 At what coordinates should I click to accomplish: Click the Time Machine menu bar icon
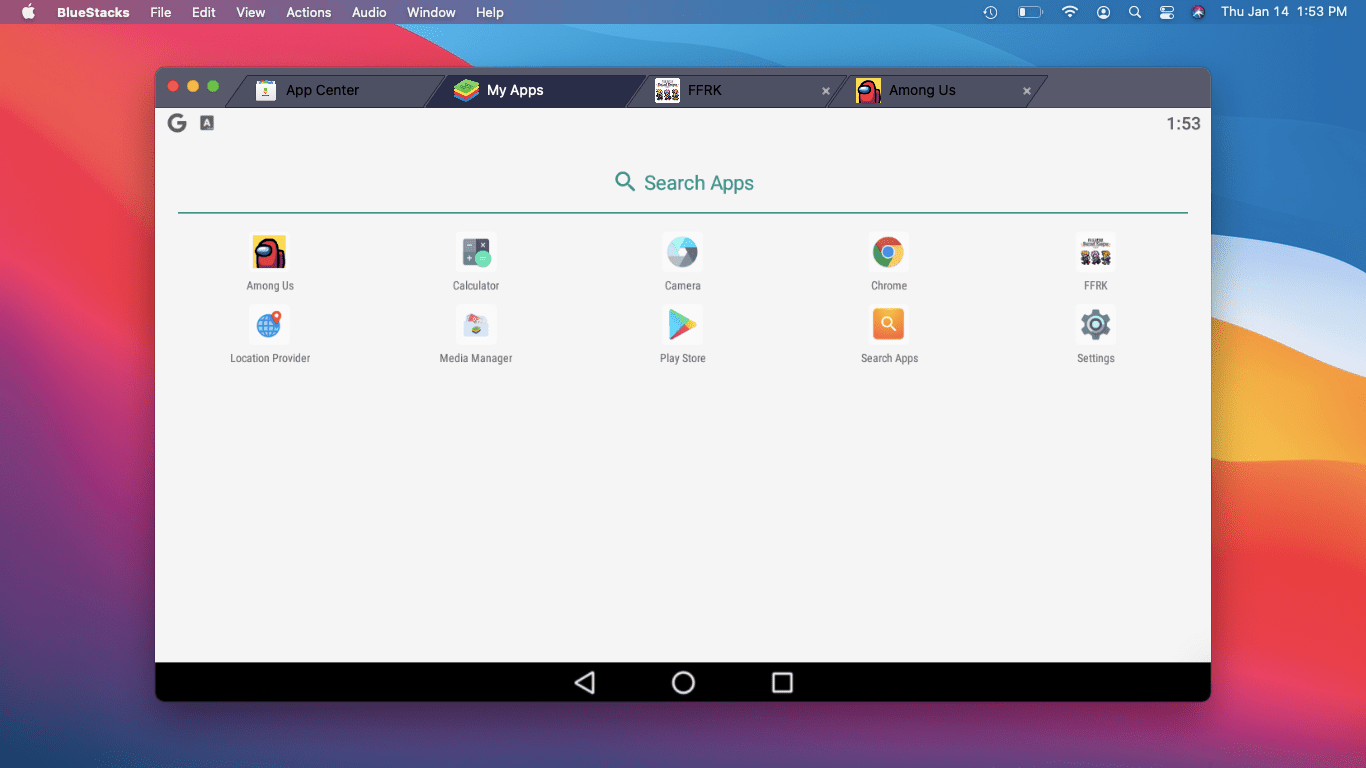pos(990,12)
